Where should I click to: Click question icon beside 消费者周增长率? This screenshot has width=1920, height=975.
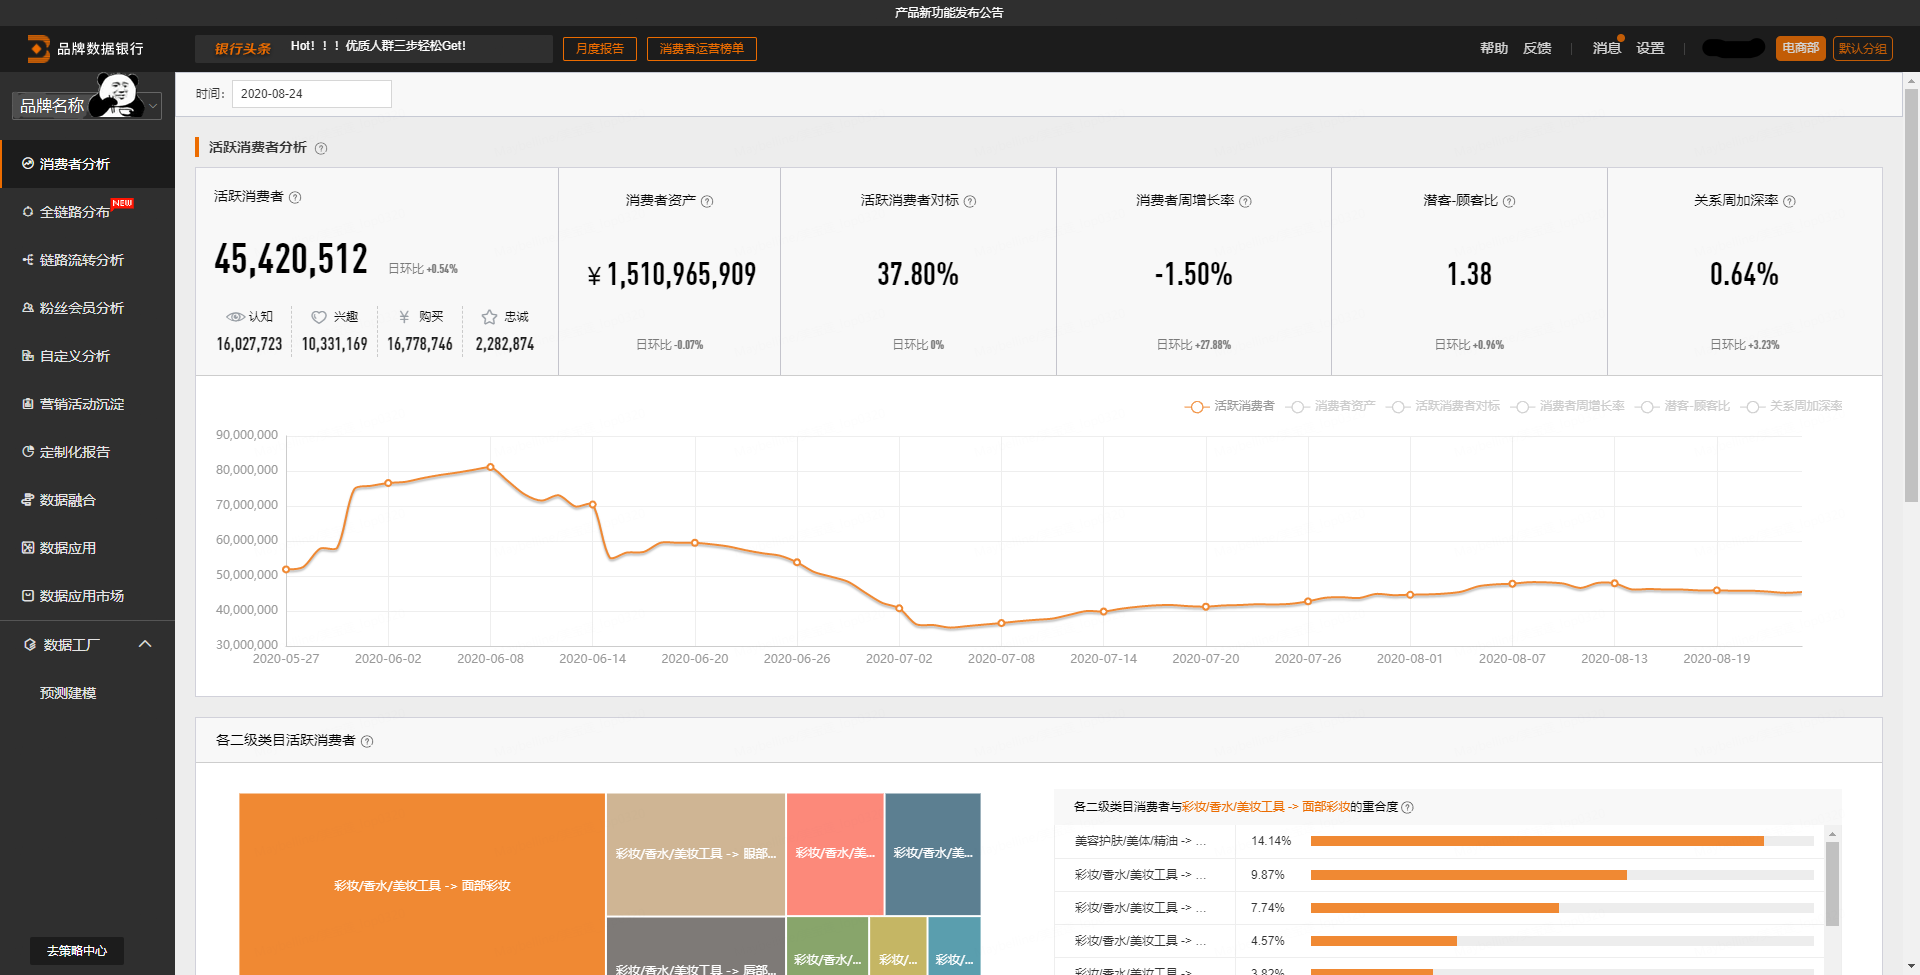1245,201
